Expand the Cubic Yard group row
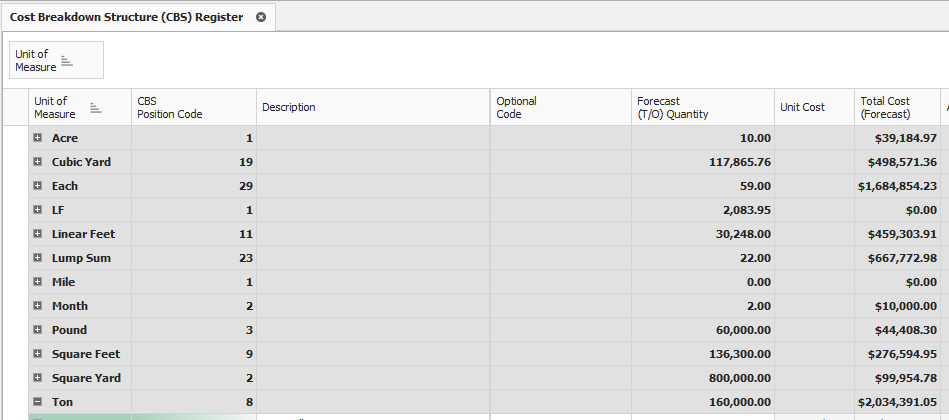This screenshot has height=420, width=949. click(x=37, y=162)
